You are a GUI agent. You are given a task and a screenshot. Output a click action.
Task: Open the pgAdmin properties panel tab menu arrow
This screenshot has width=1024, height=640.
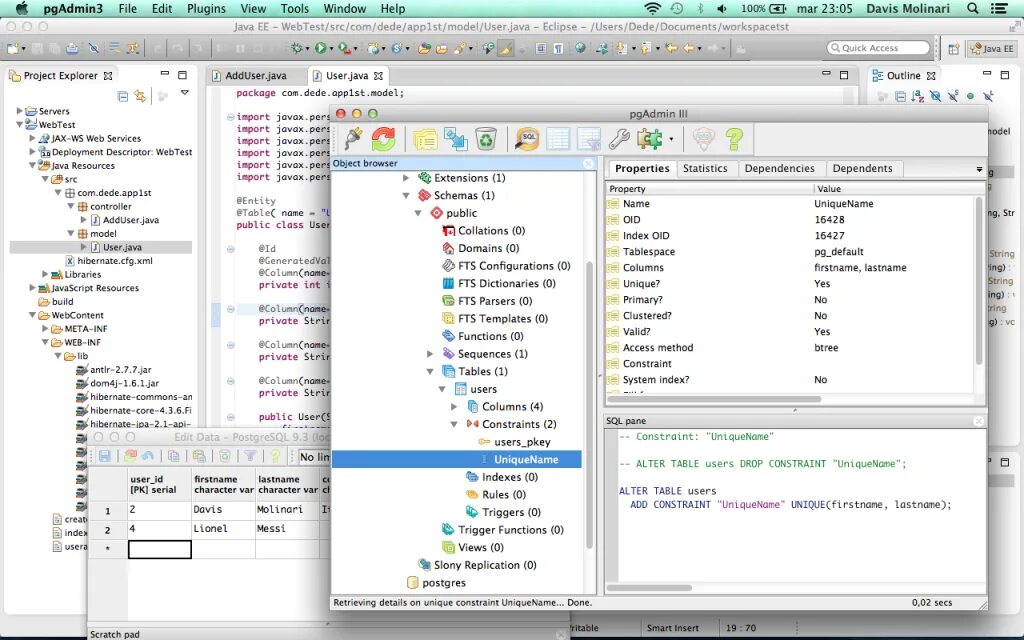click(979, 169)
